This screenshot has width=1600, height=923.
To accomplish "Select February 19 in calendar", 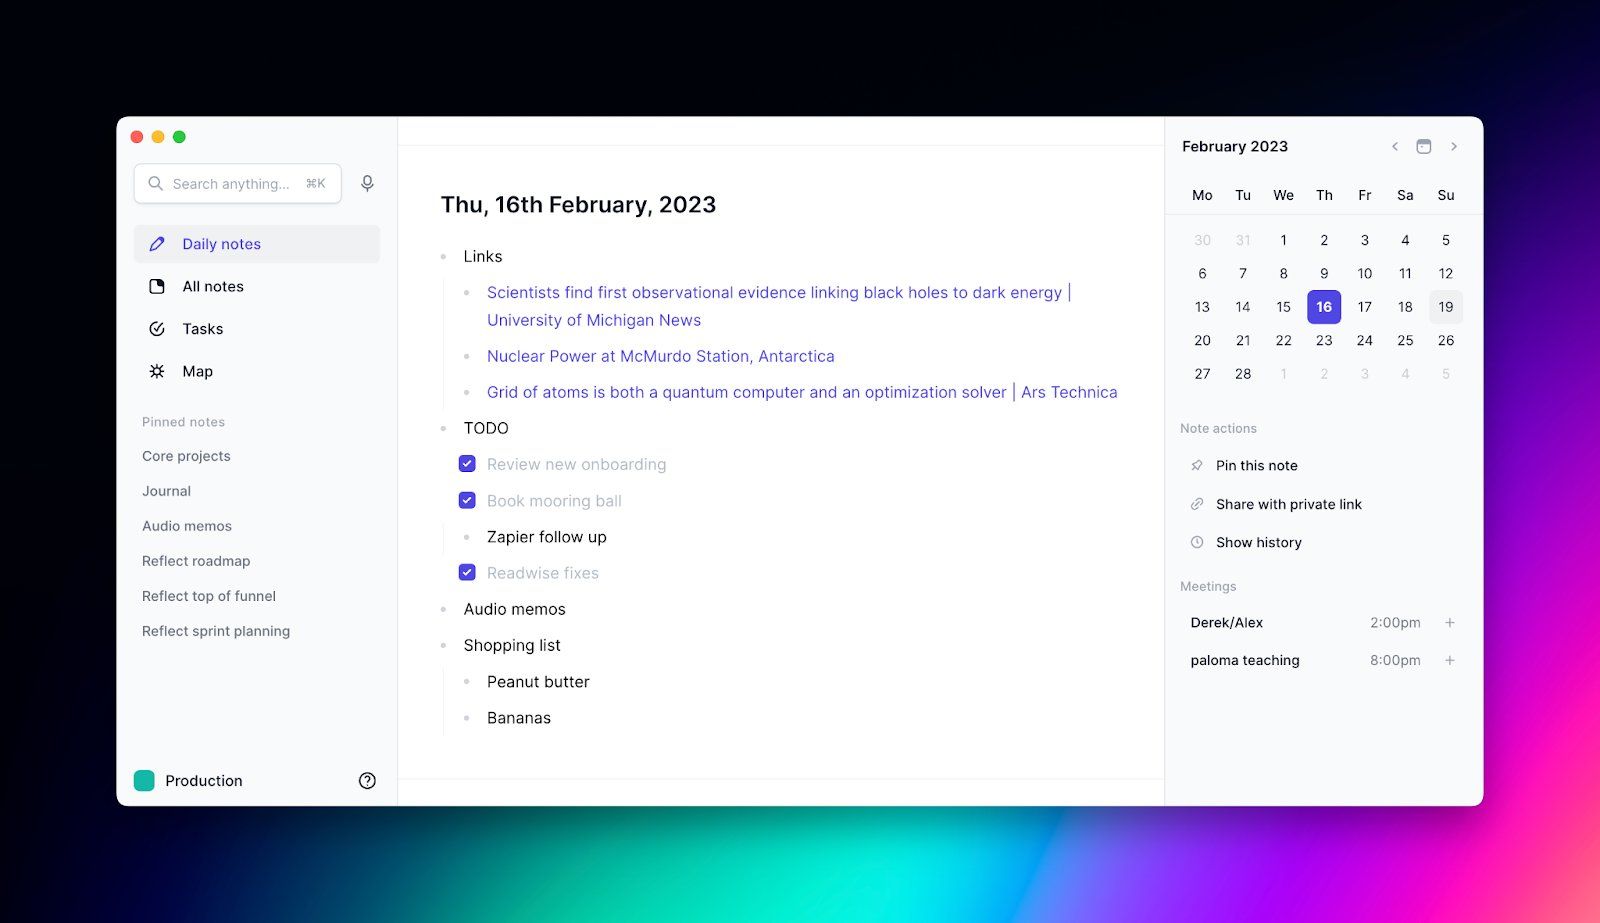I will [1446, 307].
